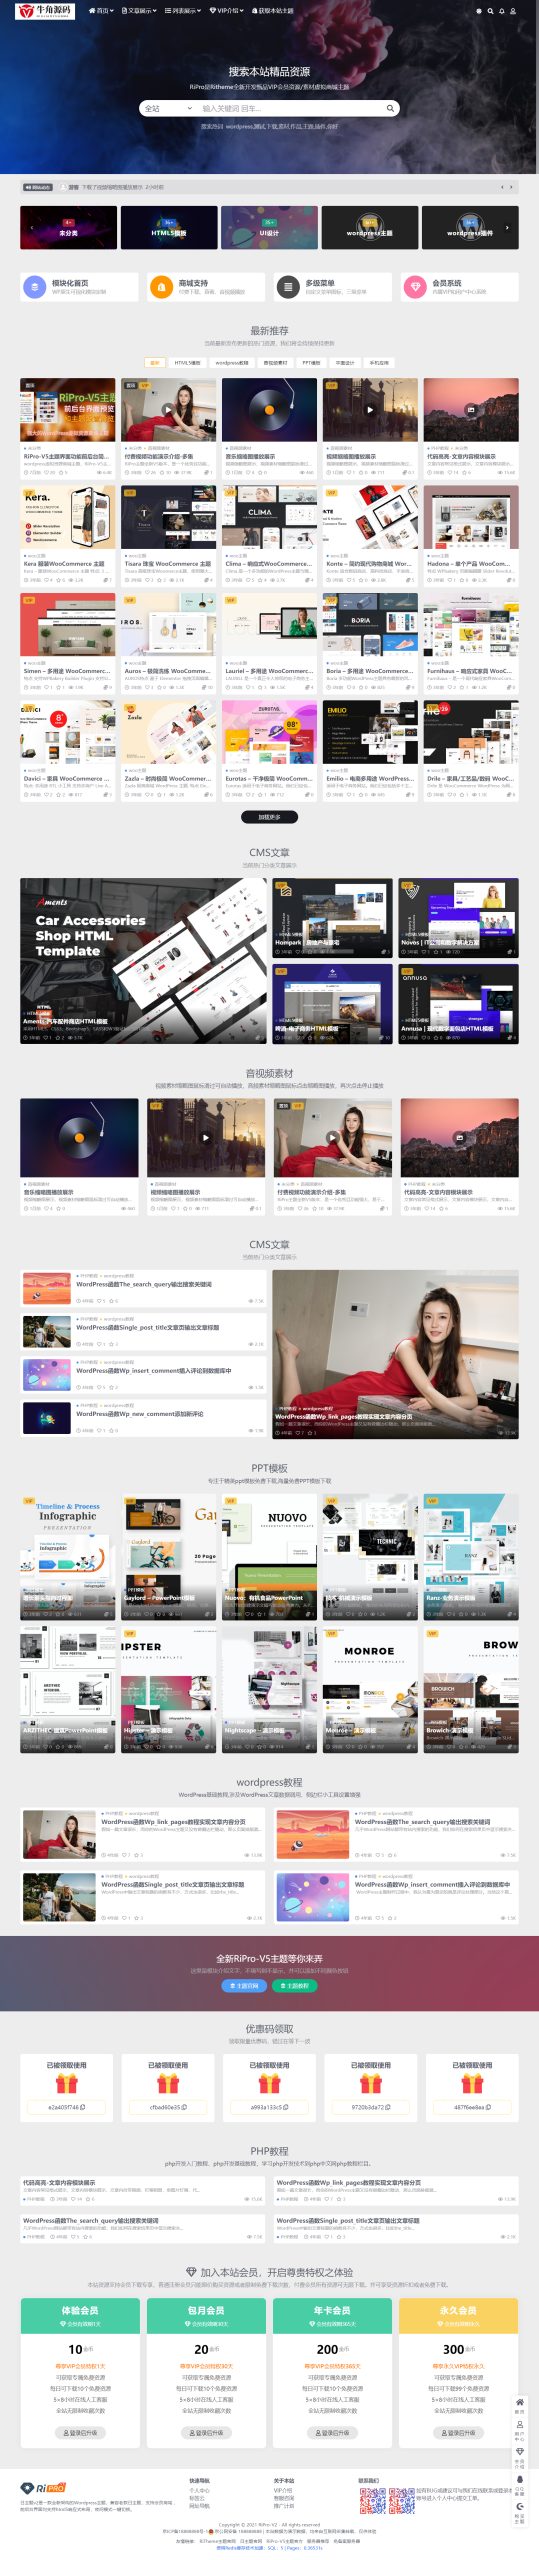
Task: Select the 最新 filter tab
Action: pos(154,363)
